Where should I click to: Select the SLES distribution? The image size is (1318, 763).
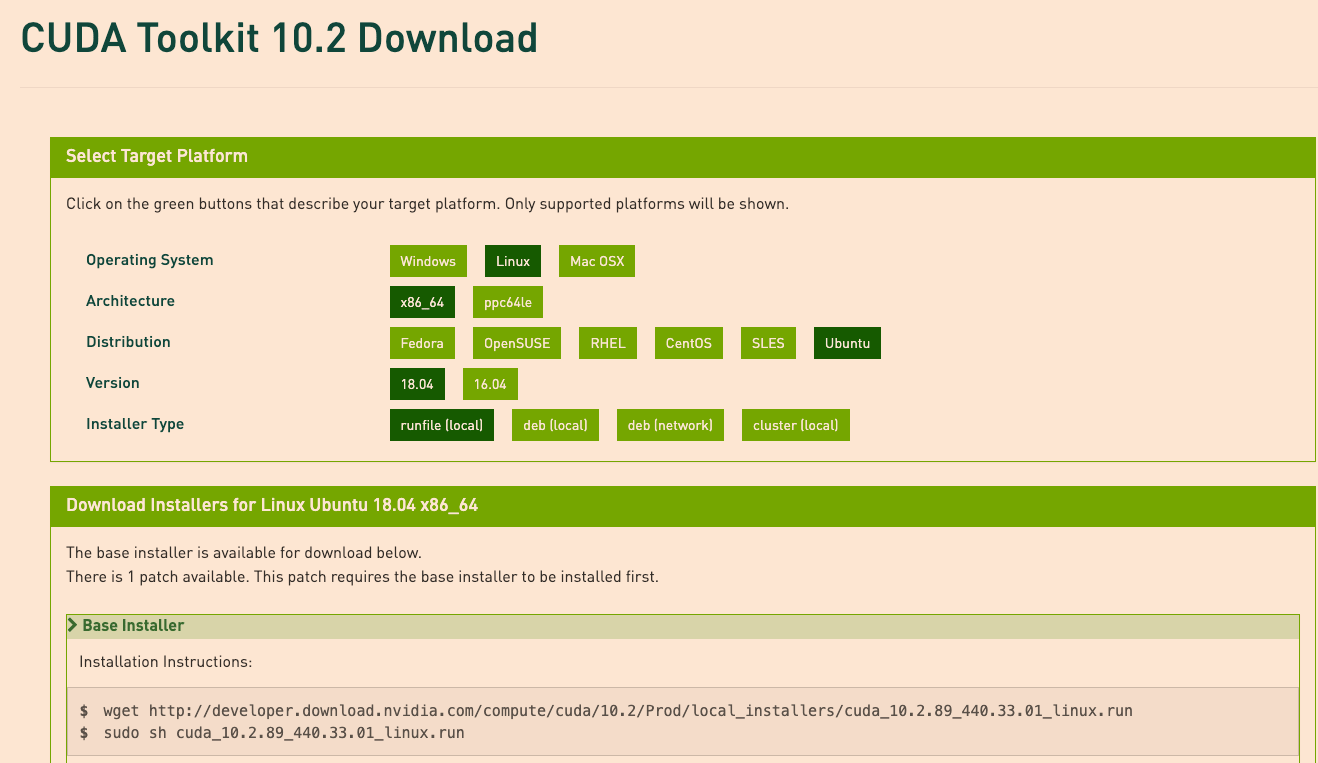(x=768, y=343)
